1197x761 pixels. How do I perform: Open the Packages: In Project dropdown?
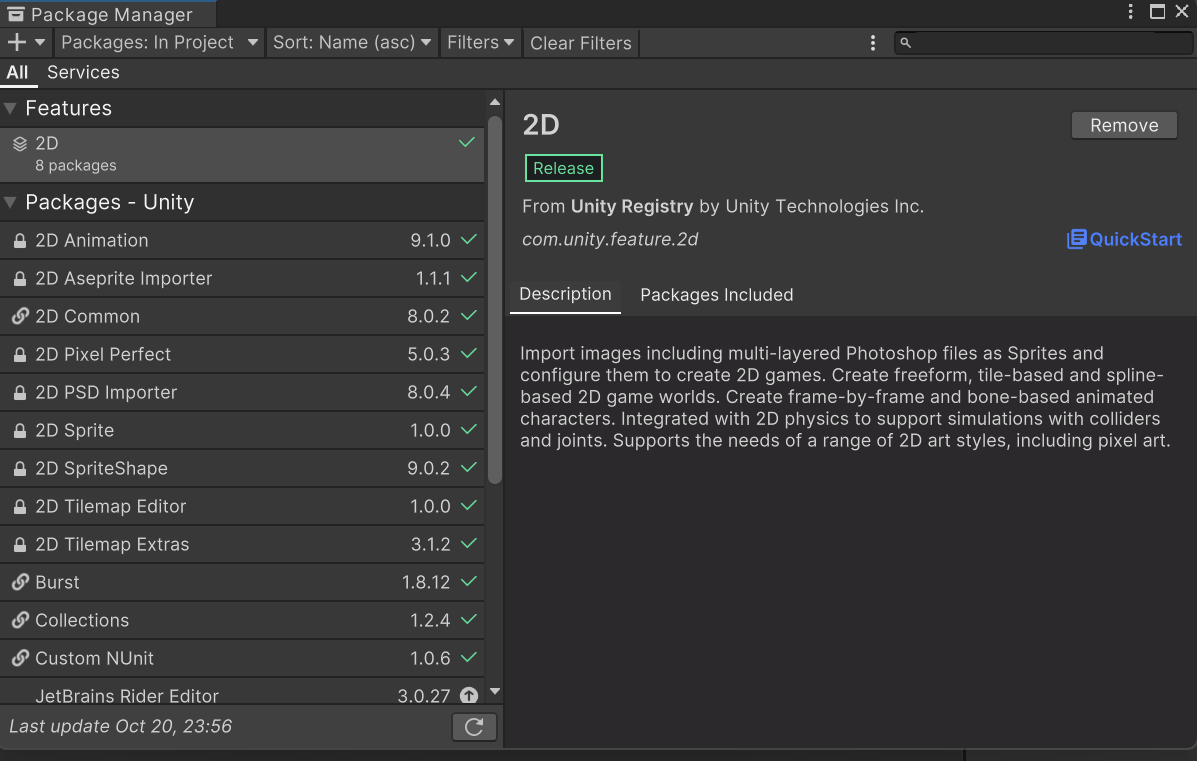[159, 43]
